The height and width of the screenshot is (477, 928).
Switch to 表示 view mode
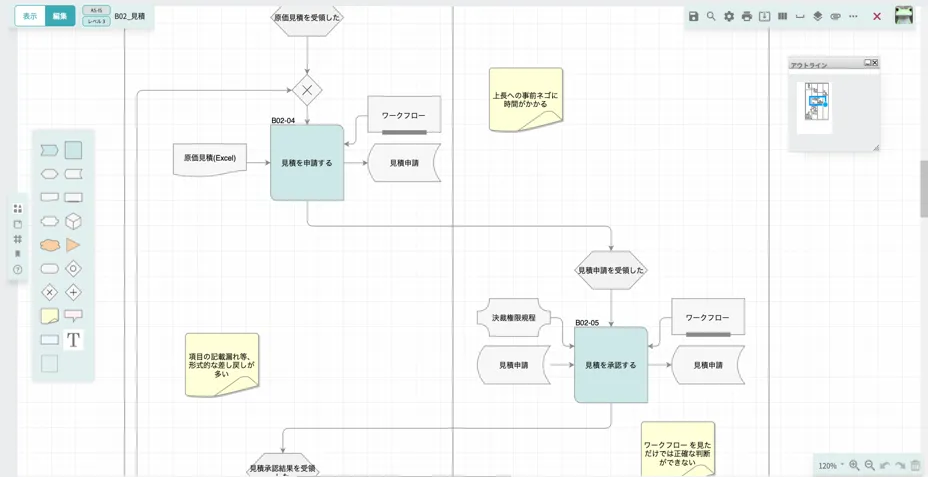(30, 16)
